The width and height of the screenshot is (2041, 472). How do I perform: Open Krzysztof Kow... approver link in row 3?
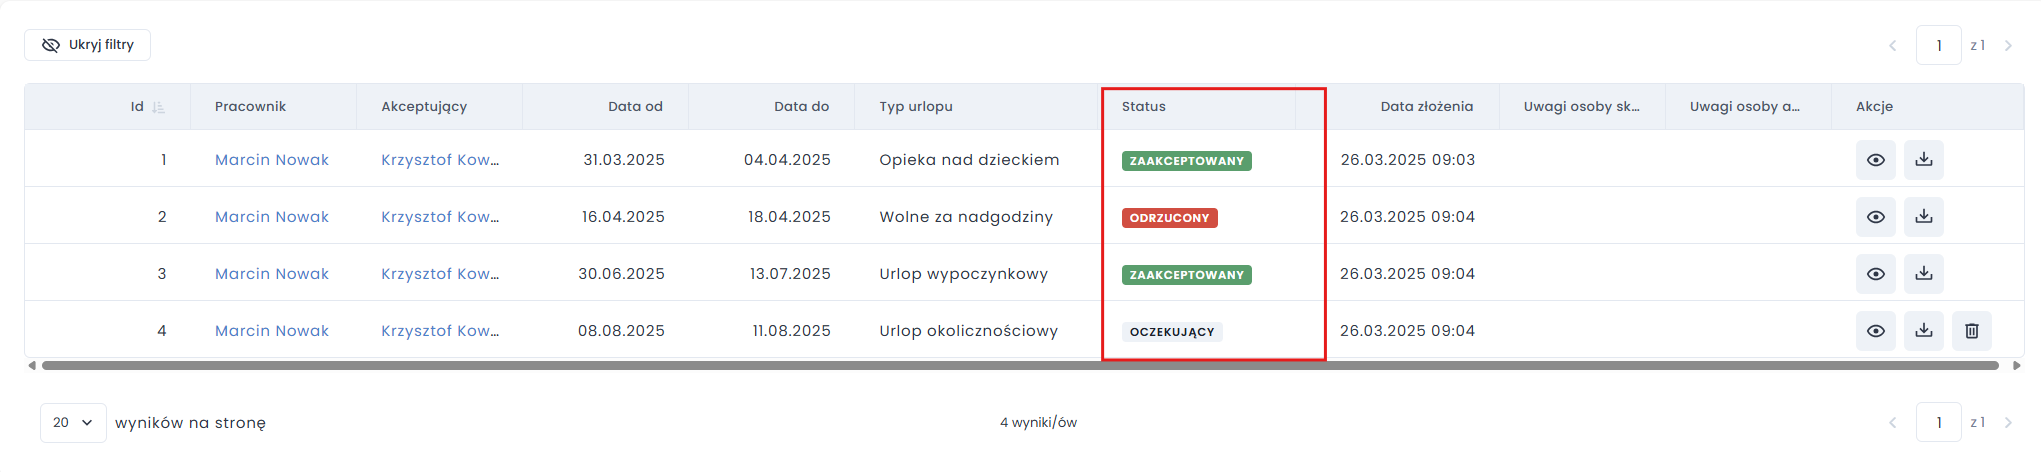tap(439, 274)
